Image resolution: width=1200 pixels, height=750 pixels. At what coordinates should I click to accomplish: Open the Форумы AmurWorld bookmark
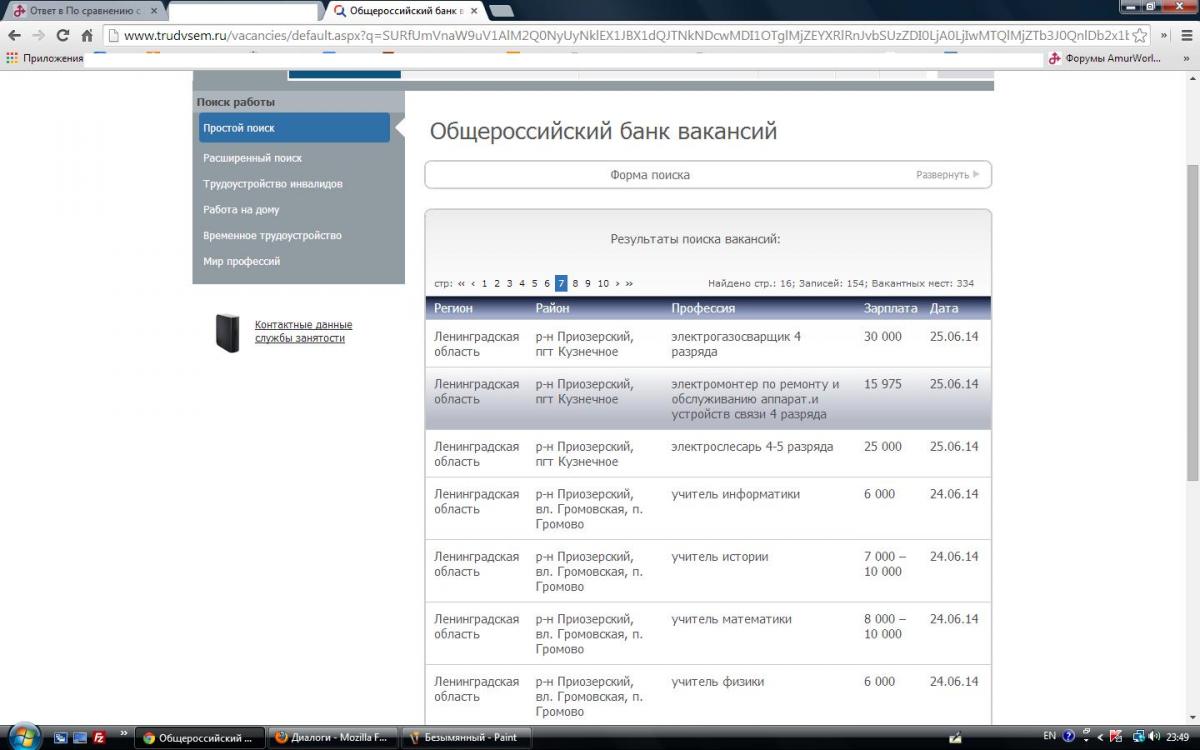[1105, 58]
